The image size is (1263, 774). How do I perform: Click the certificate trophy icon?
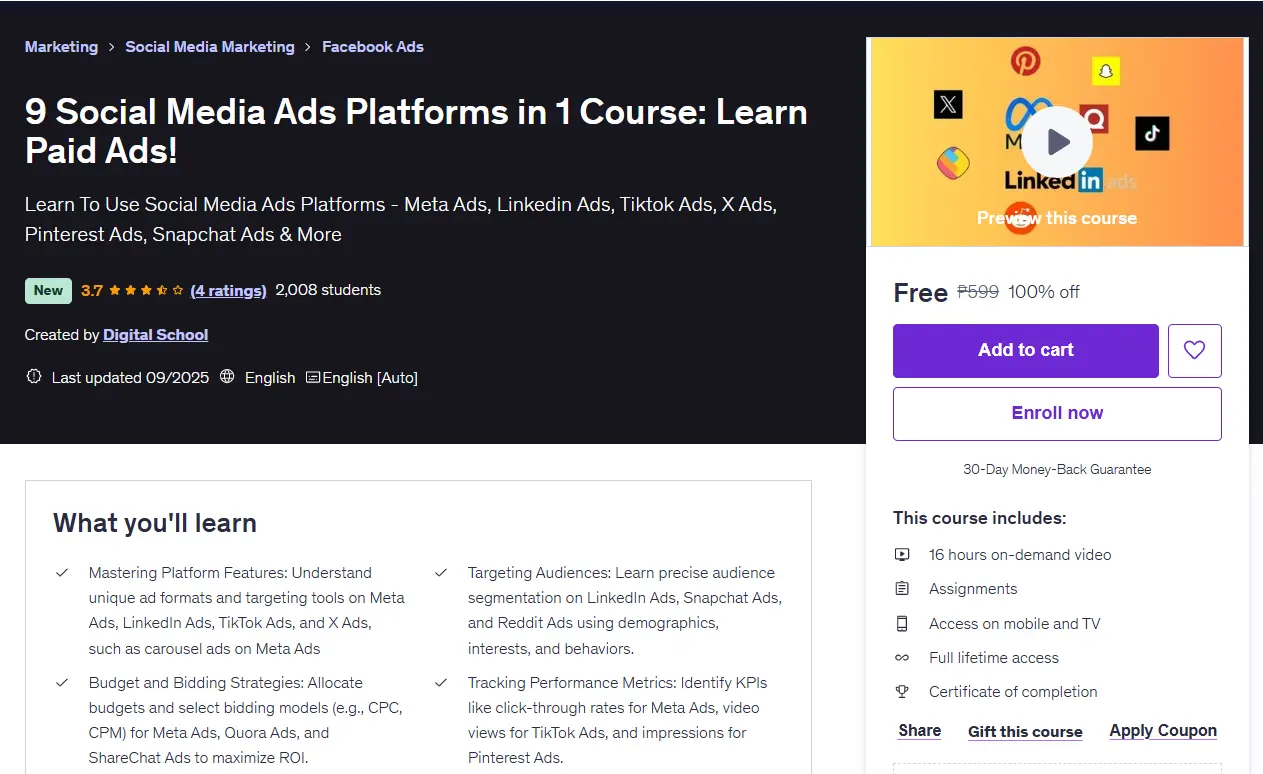point(902,691)
